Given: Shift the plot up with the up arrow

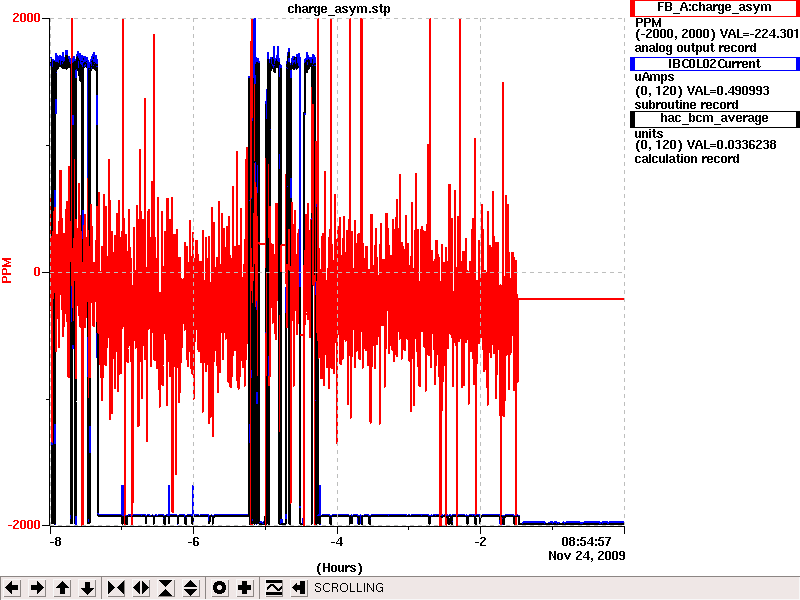Looking at the screenshot, I should 62,588.
